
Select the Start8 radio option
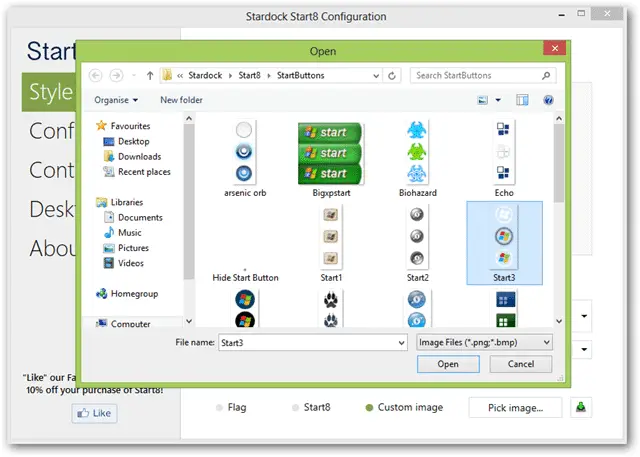tap(311, 407)
